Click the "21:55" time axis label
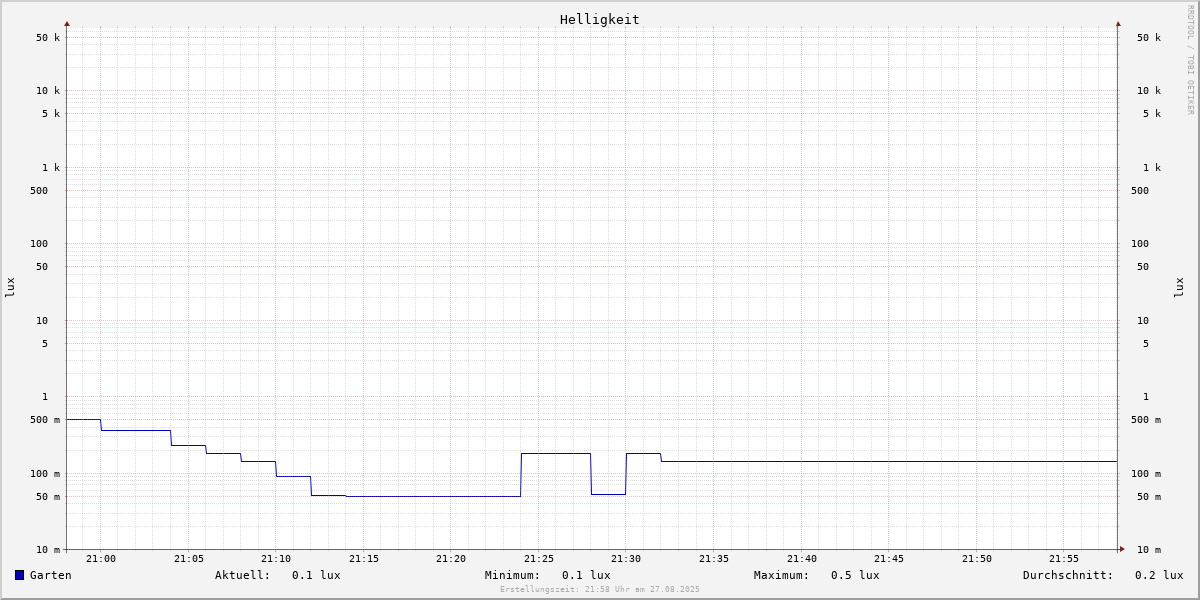 (1064, 559)
